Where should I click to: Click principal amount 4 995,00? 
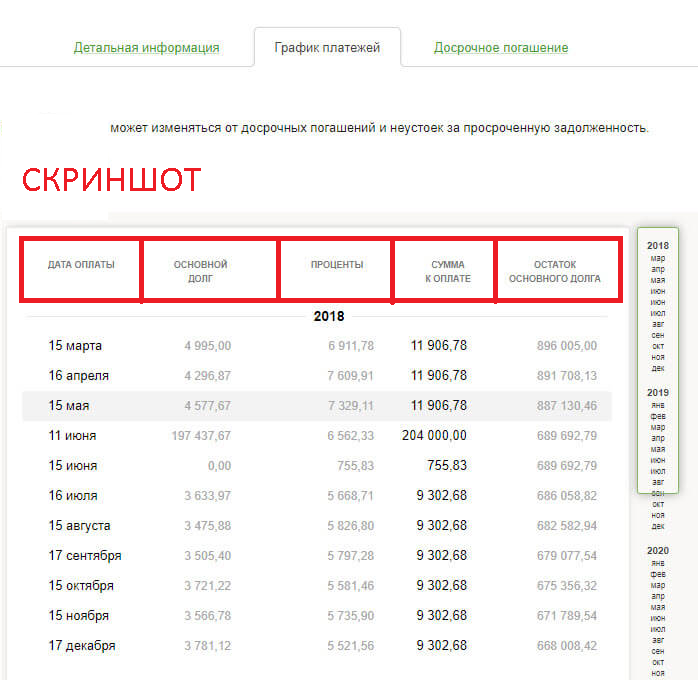pyautogui.click(x=208, y=346)
